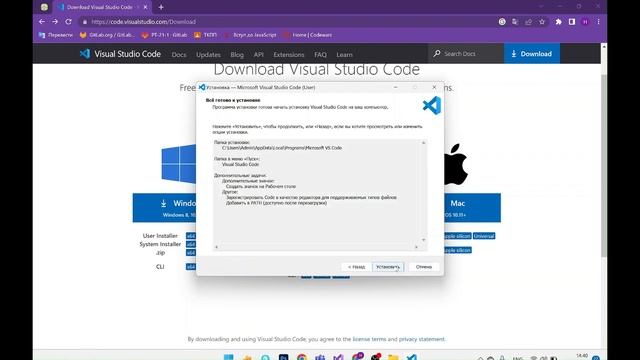This screenshot has width=640, height=360.
Task: Click the share page icon in address bar
Action: 529,22
